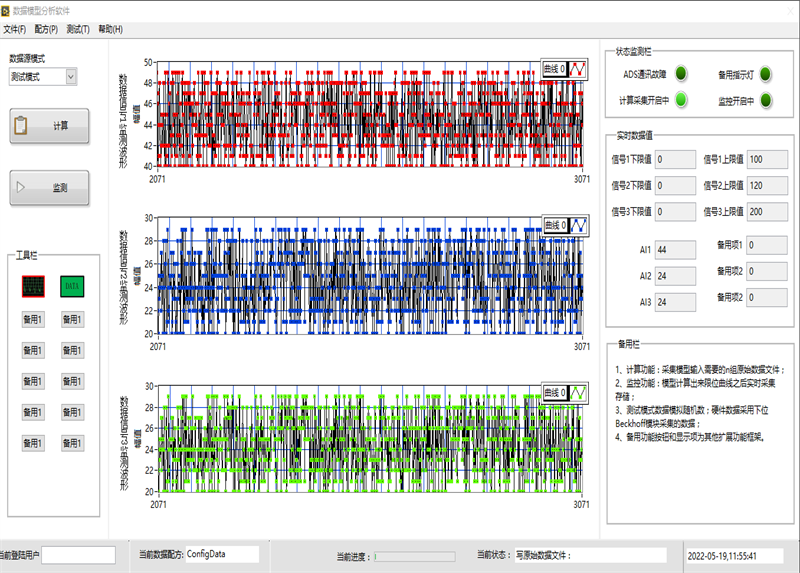
Task: Toggle the ADS通讯故障 indicator light
Action: pyautogui.click(x=680, y=74)
